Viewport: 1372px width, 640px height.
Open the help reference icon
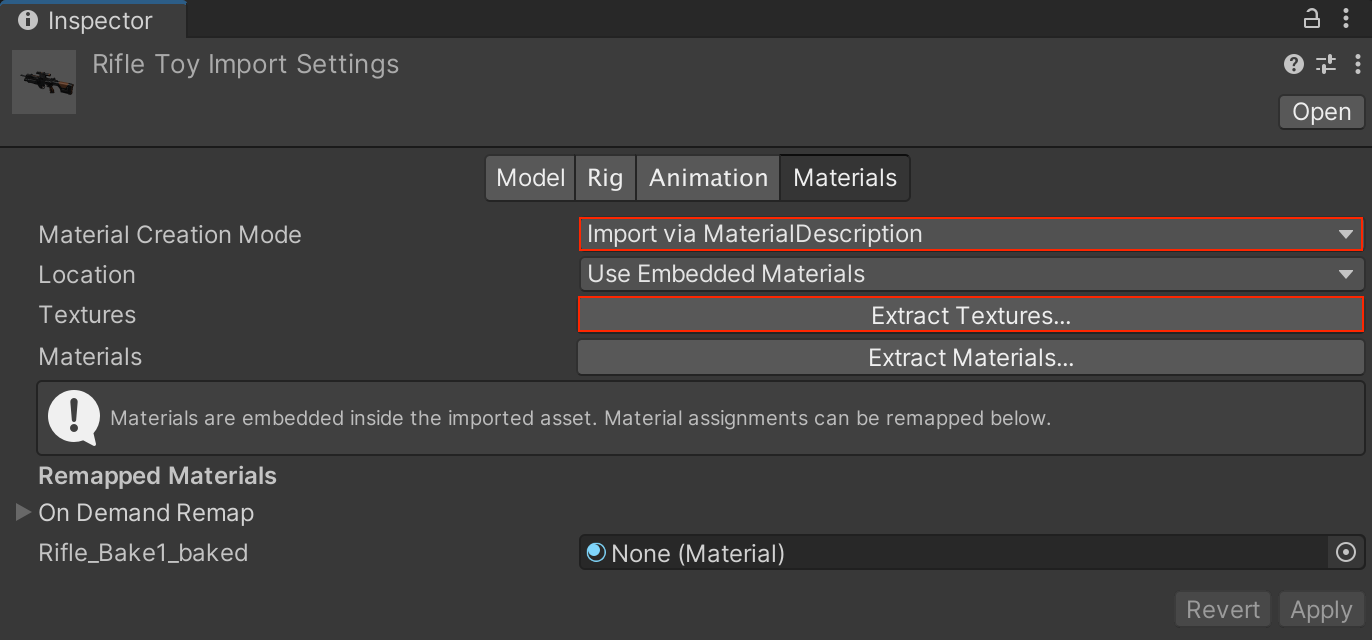click(x=1294, y=65)
